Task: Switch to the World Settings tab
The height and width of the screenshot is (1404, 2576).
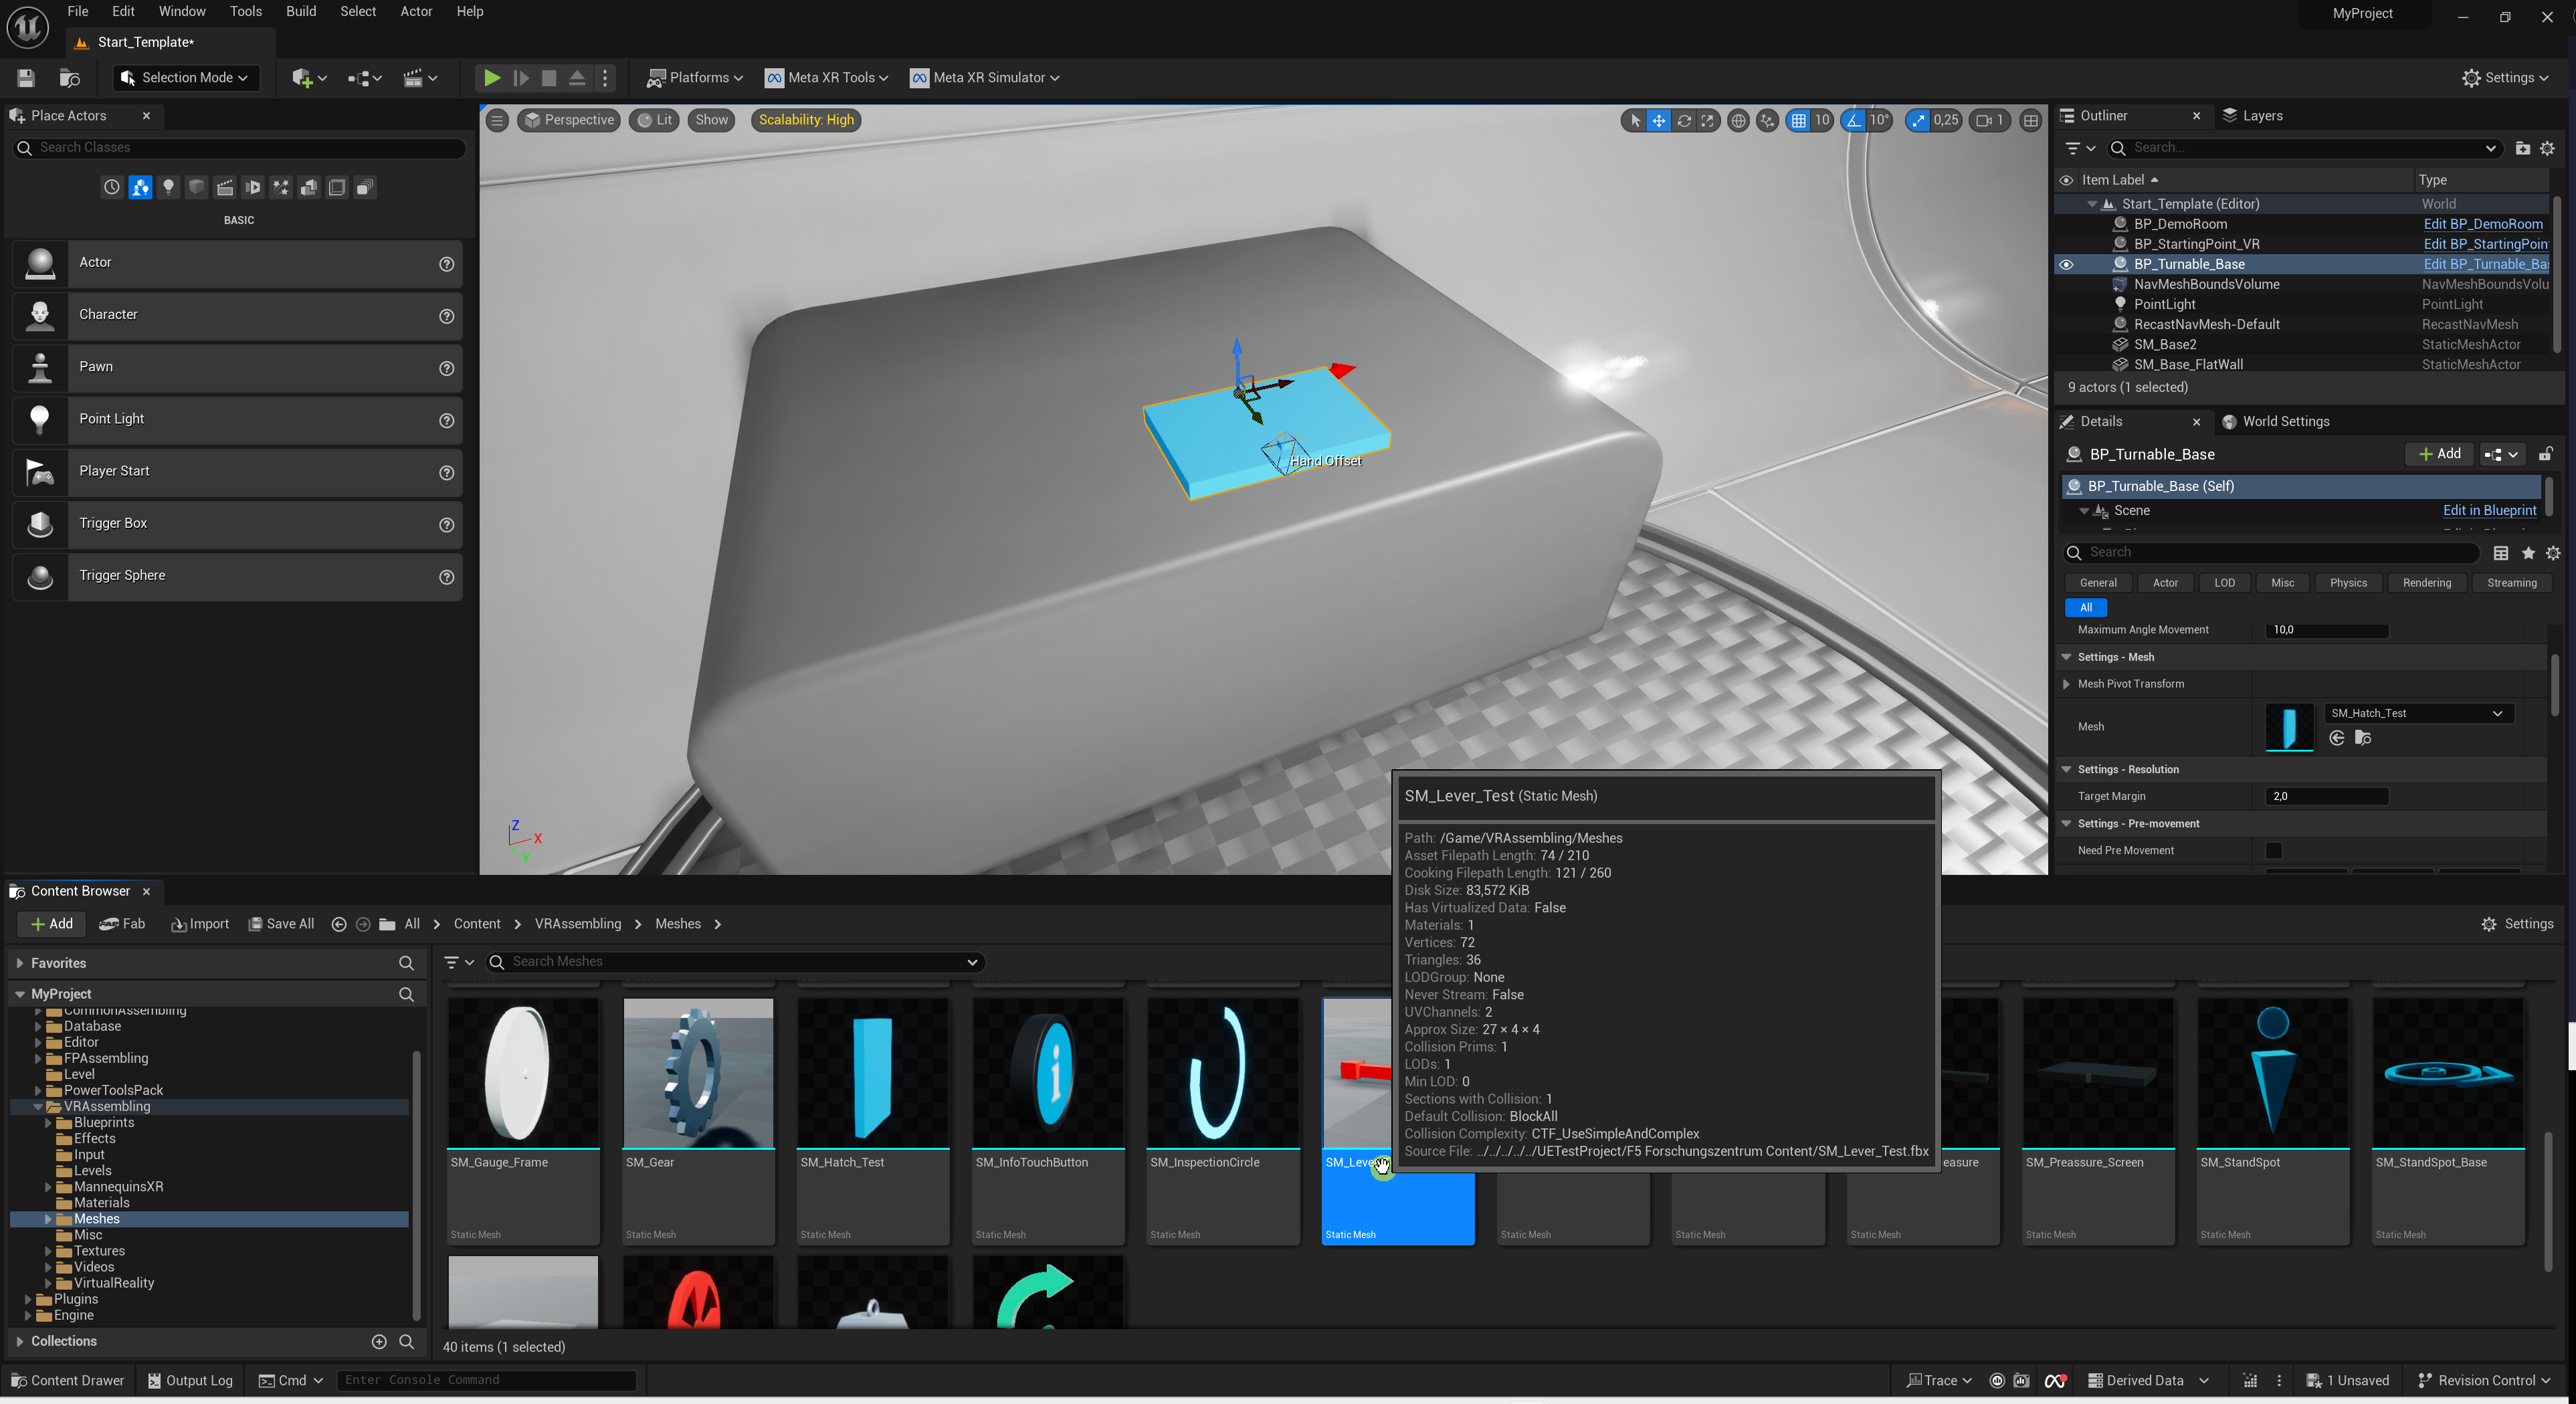Action: tap(2285, 421)
